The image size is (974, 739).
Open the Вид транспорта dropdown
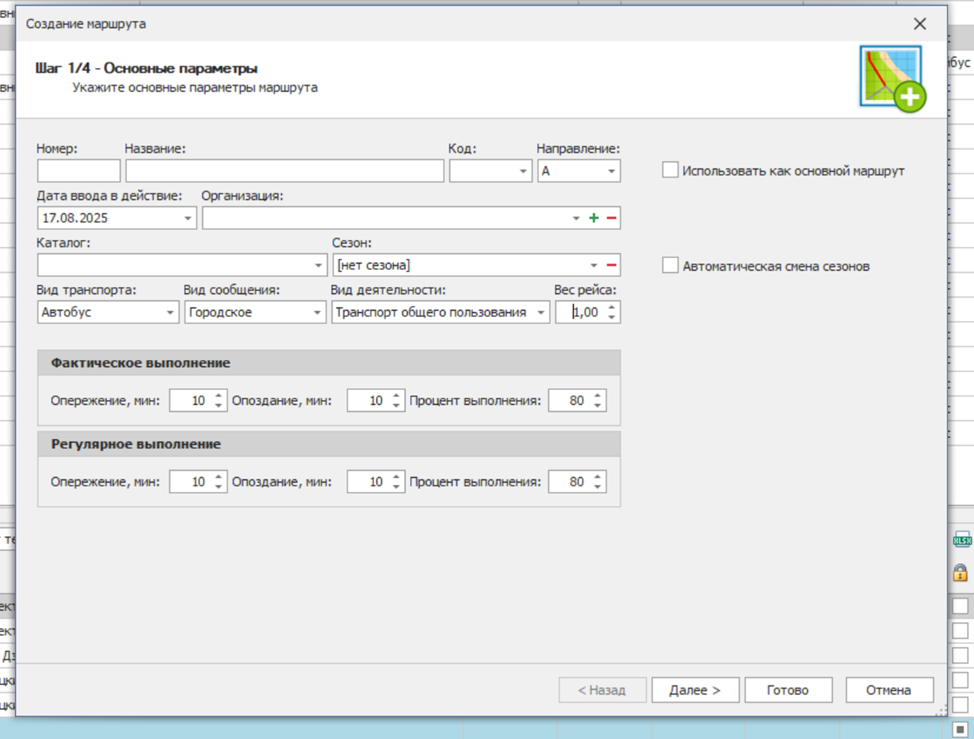(170, 313)
